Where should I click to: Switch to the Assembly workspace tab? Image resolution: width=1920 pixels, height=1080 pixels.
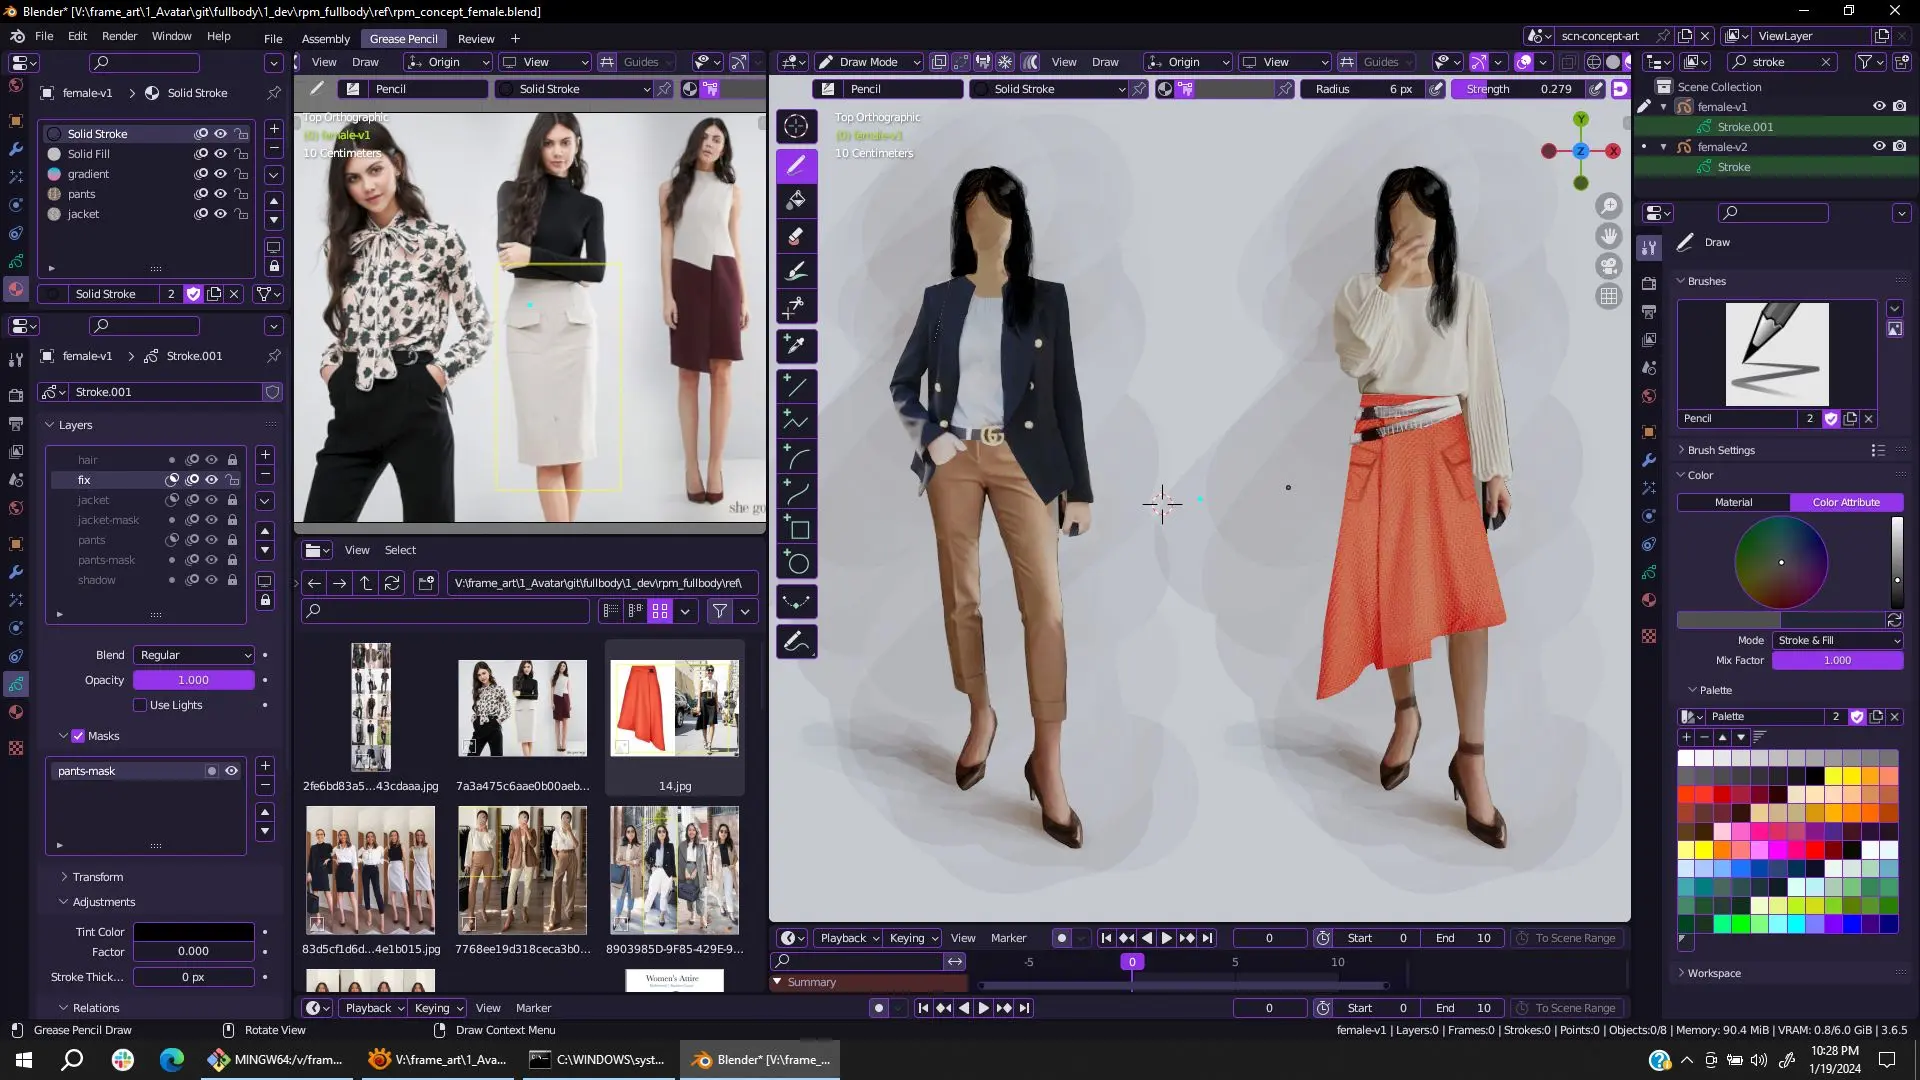325,39
